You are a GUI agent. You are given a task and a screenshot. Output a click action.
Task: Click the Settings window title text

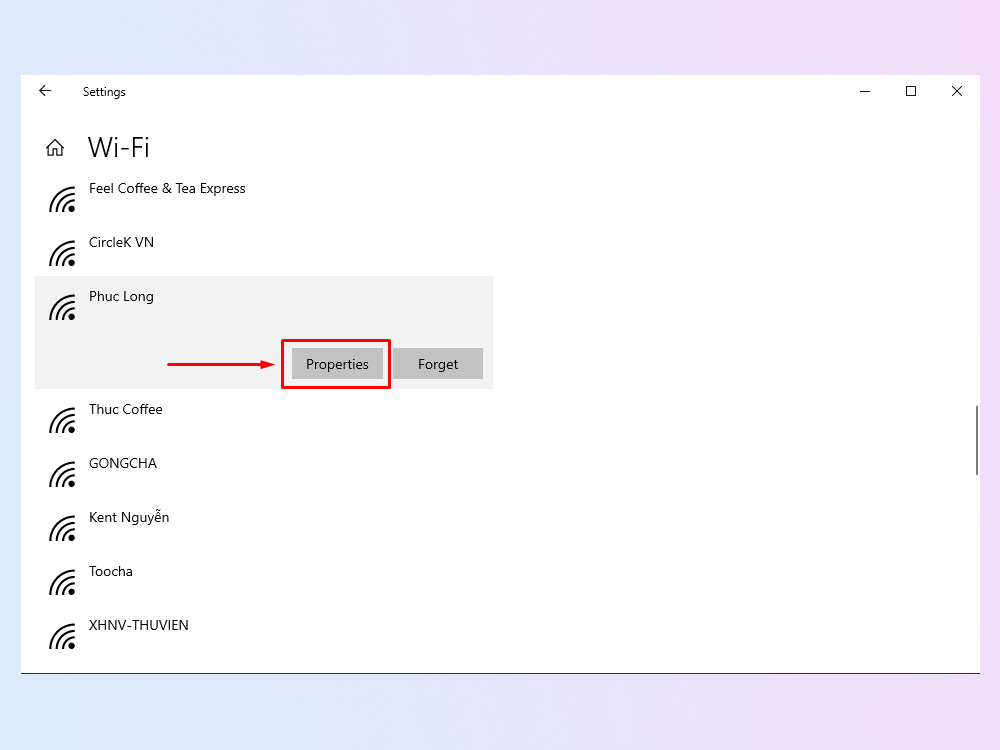point(104,92)
